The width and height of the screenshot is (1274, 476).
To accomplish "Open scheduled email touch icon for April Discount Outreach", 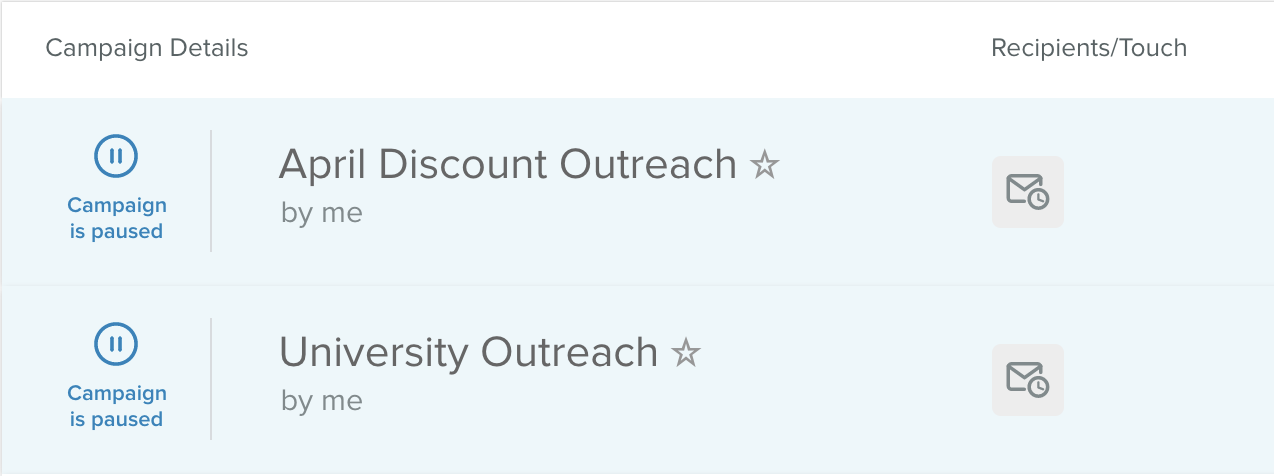I will [1027, 191].
